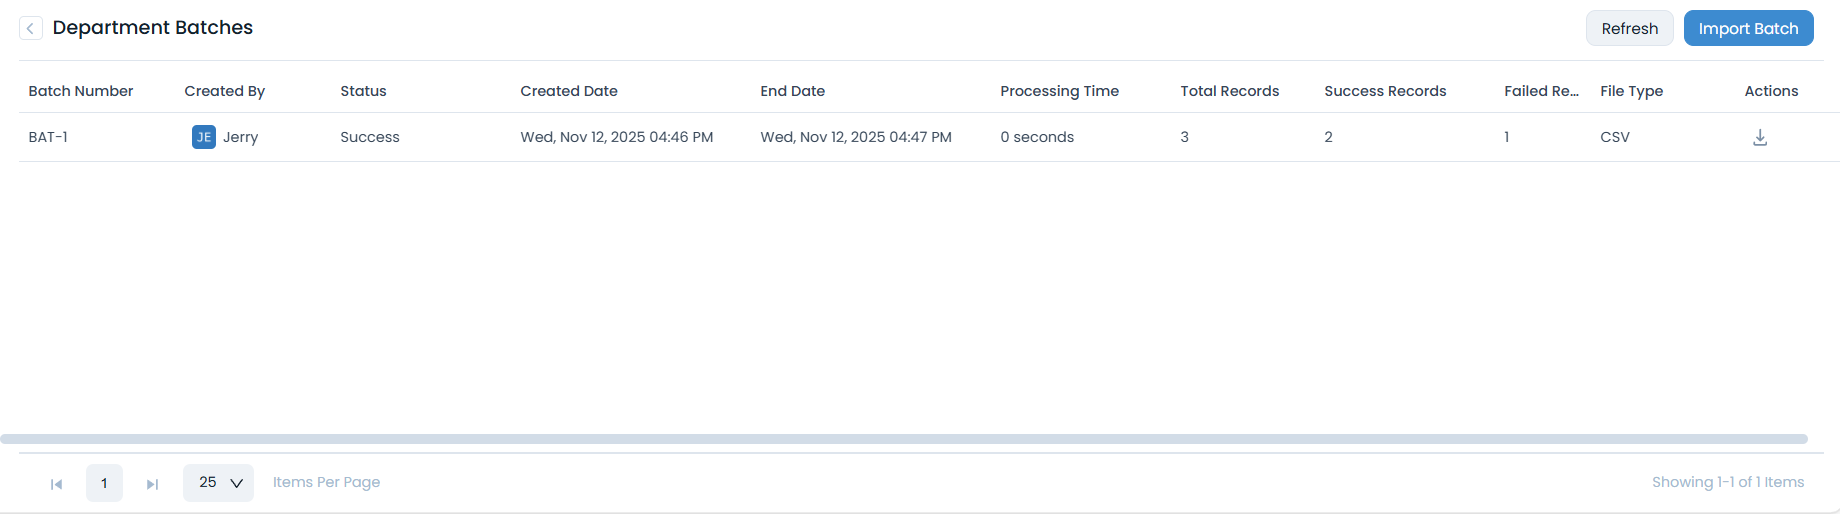The height and width of the screenshot is (514, 1840).
Task: Click the Created By column header
Action: click(225, 91)
